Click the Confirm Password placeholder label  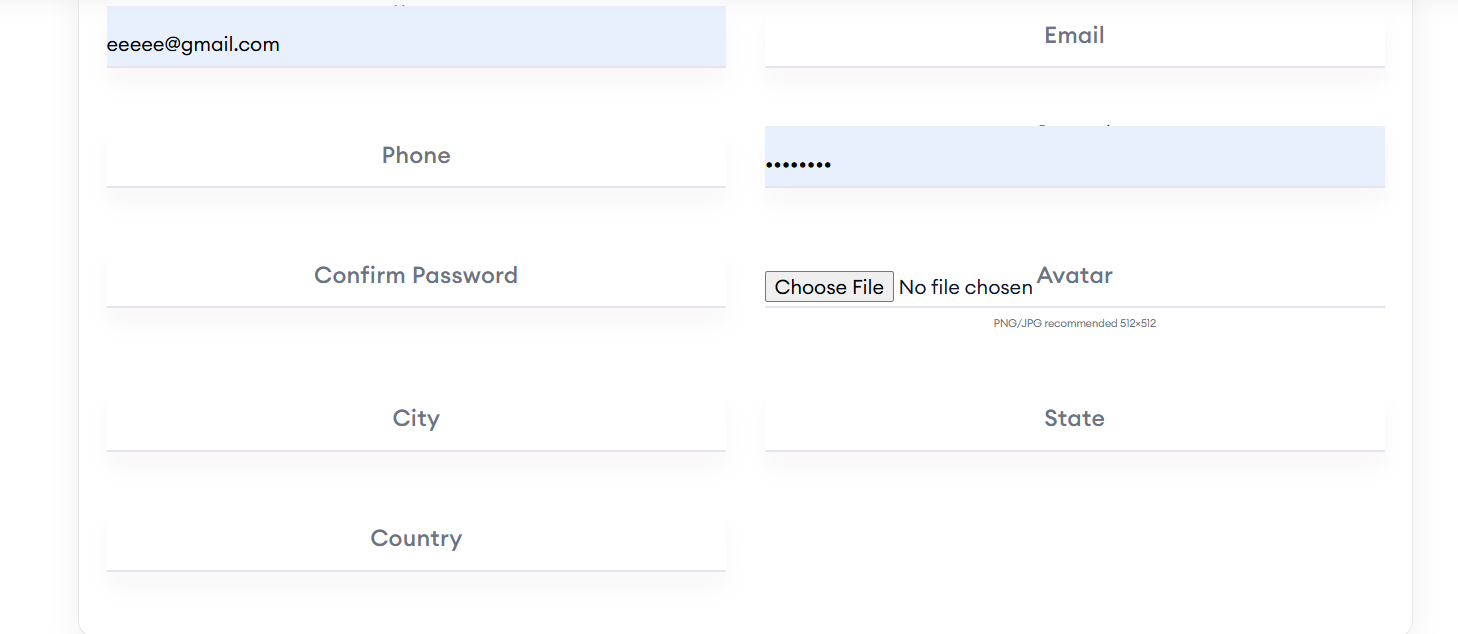[x=416, y=275]
